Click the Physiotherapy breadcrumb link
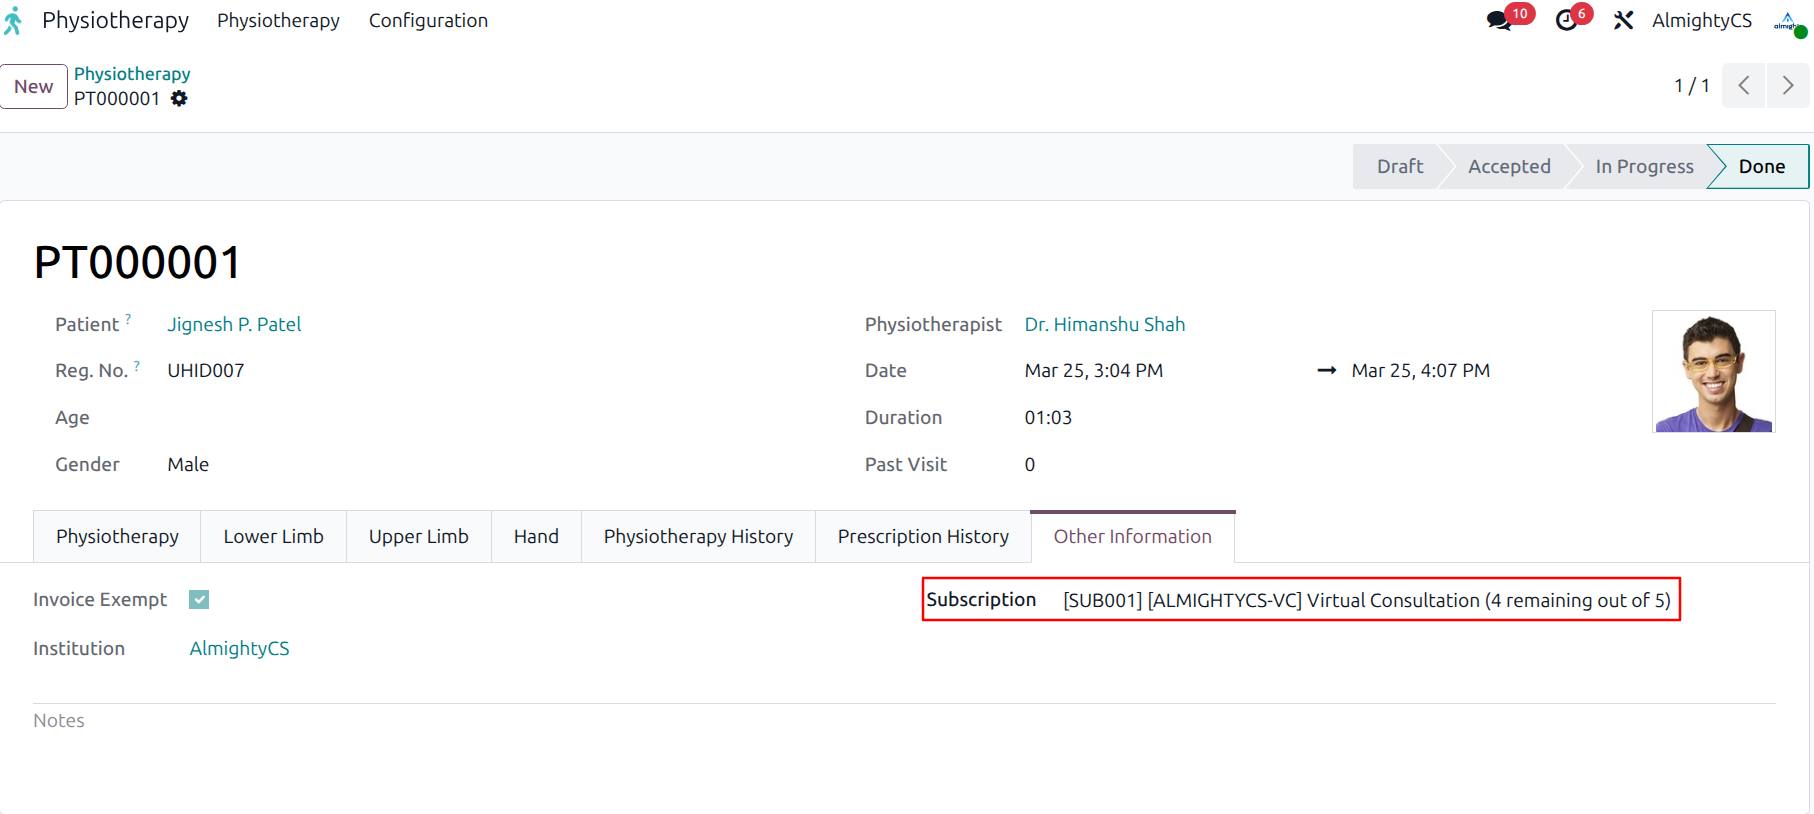 (132, 74)
